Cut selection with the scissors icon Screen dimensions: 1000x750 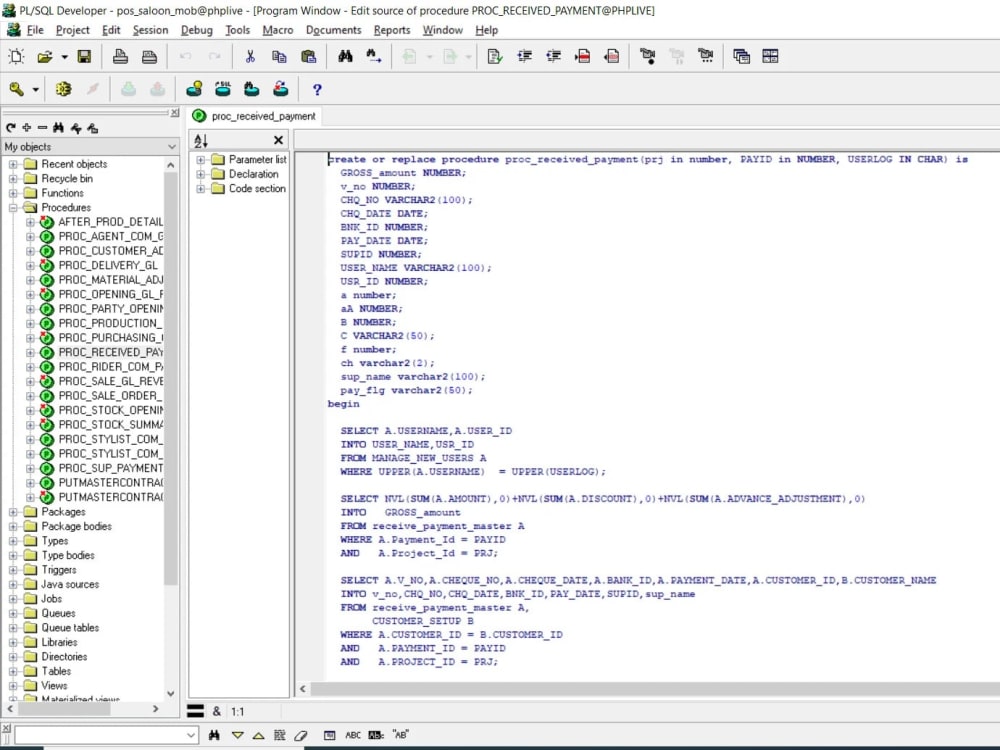250,57
